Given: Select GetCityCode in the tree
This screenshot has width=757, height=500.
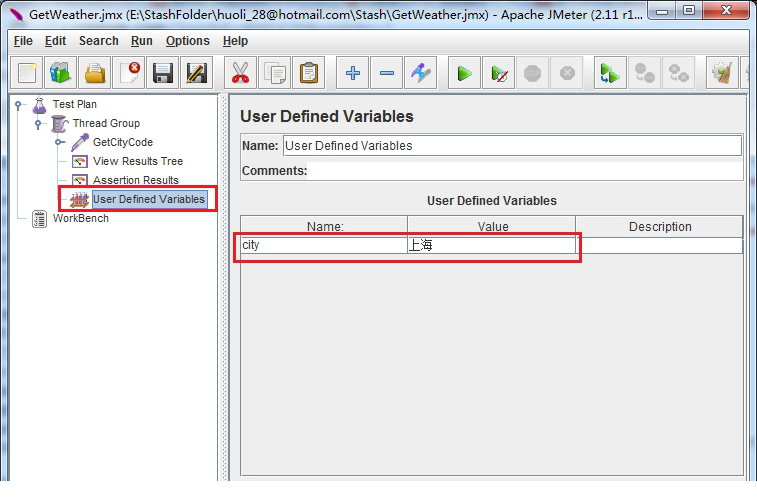Looking at the screenshot, I should [123, 142].
